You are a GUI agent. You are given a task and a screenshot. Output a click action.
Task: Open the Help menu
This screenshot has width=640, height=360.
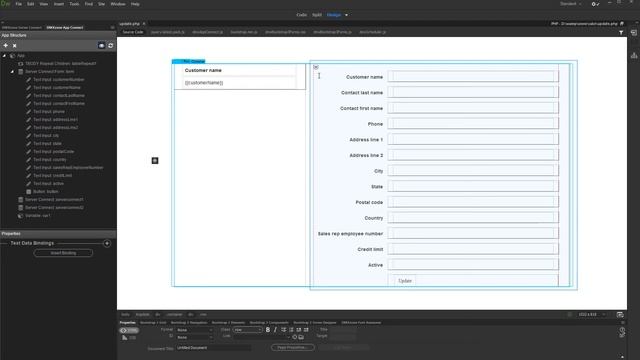pos(135,4)
